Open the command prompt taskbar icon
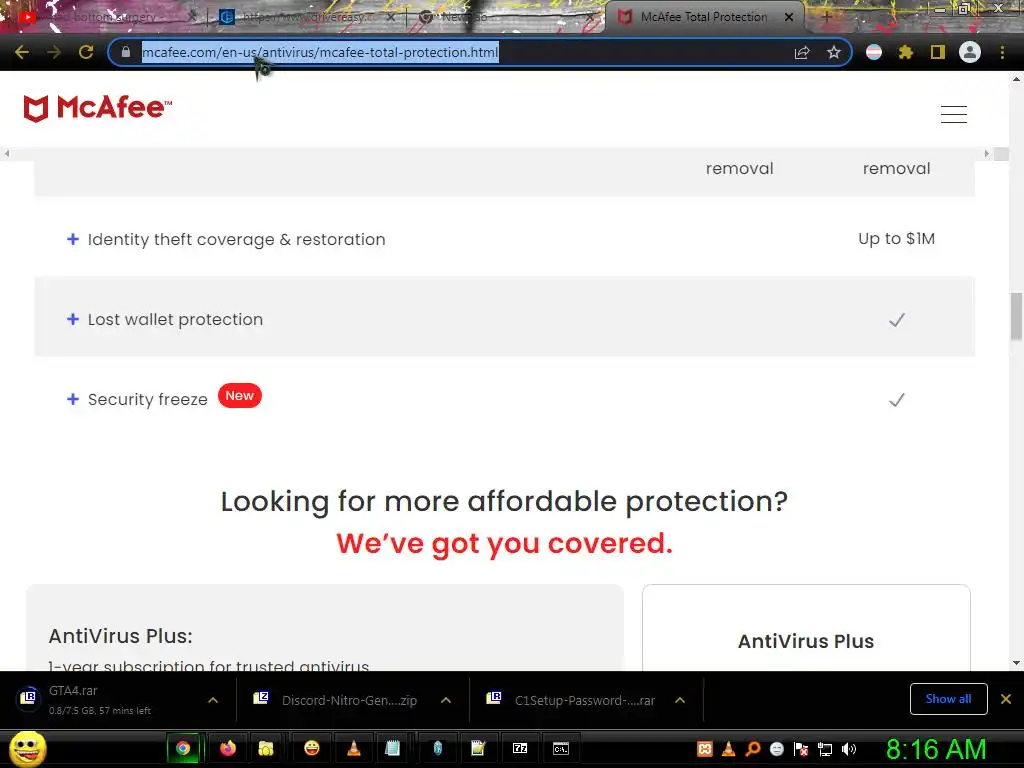 pos(561,748)
